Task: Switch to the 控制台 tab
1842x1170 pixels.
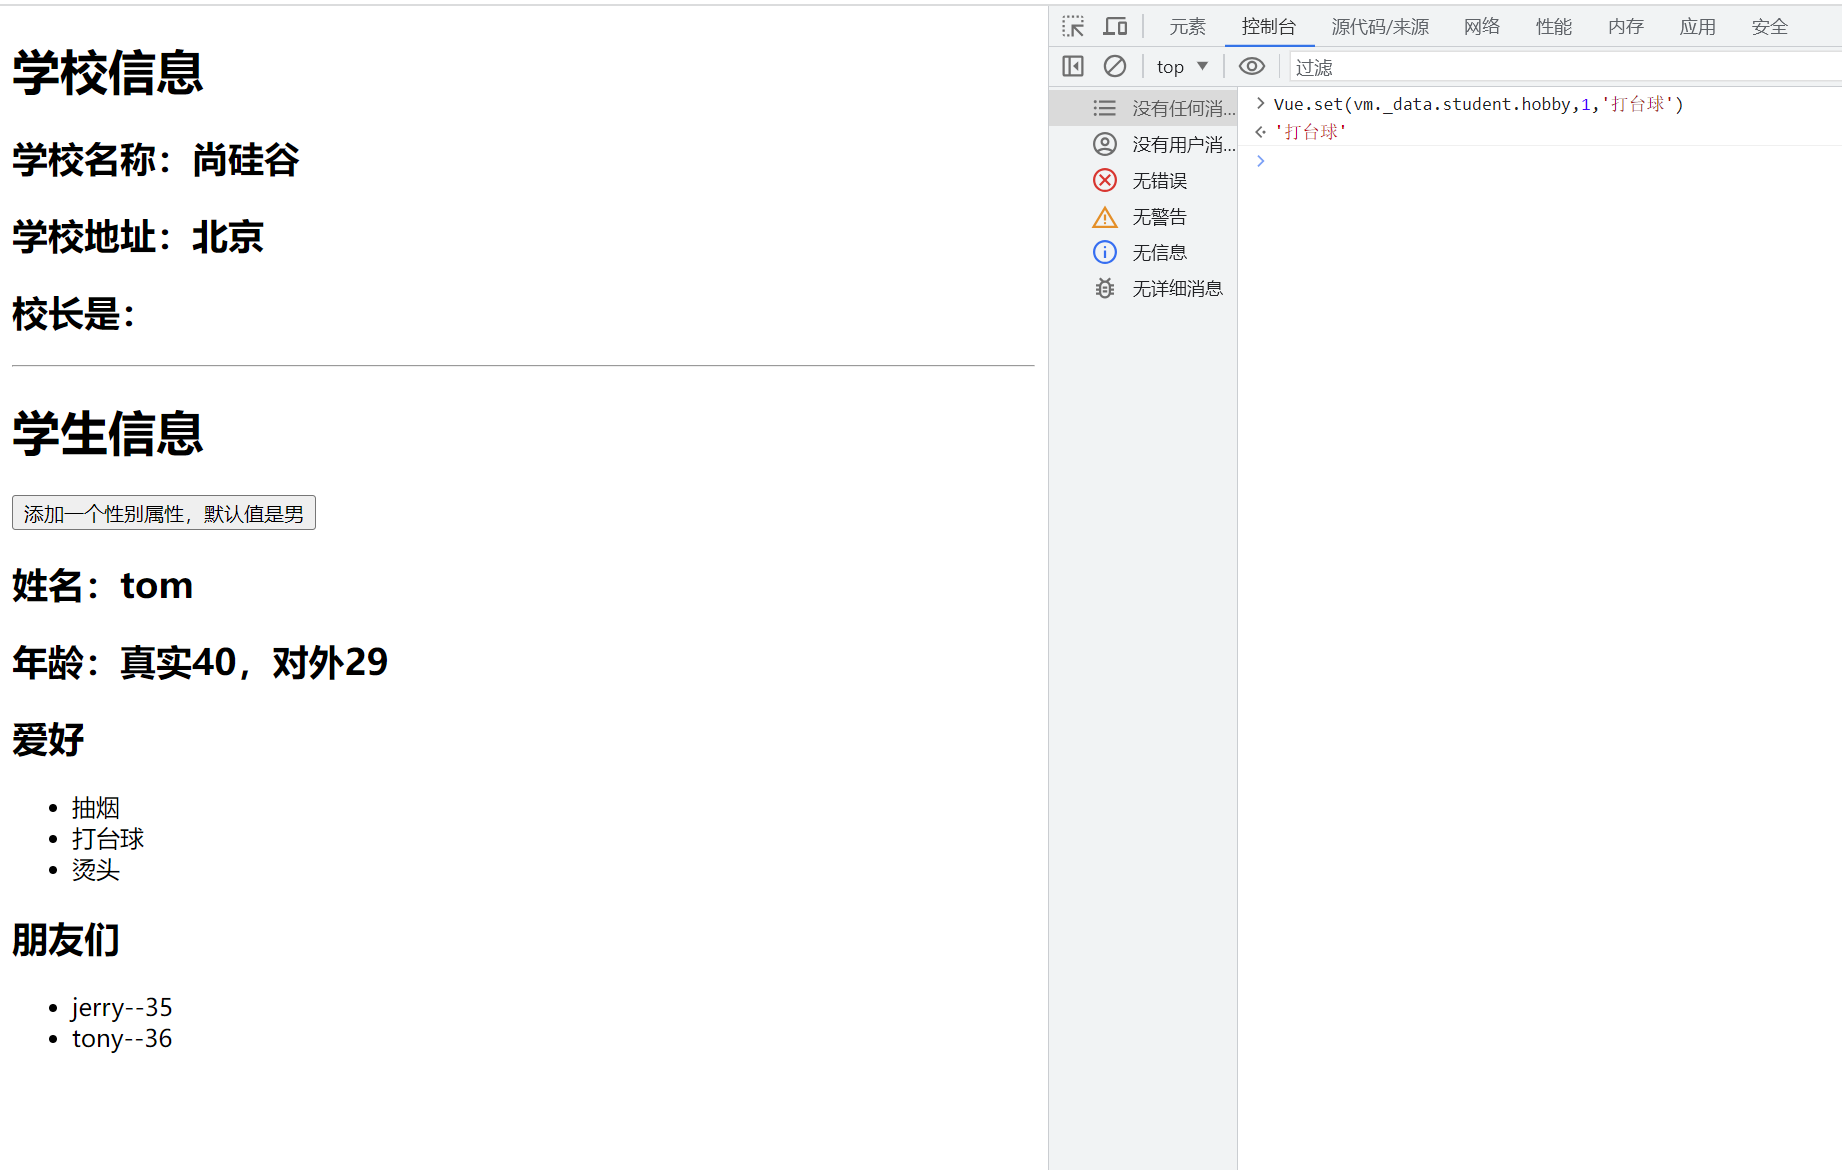Action: coord(1269,27)
